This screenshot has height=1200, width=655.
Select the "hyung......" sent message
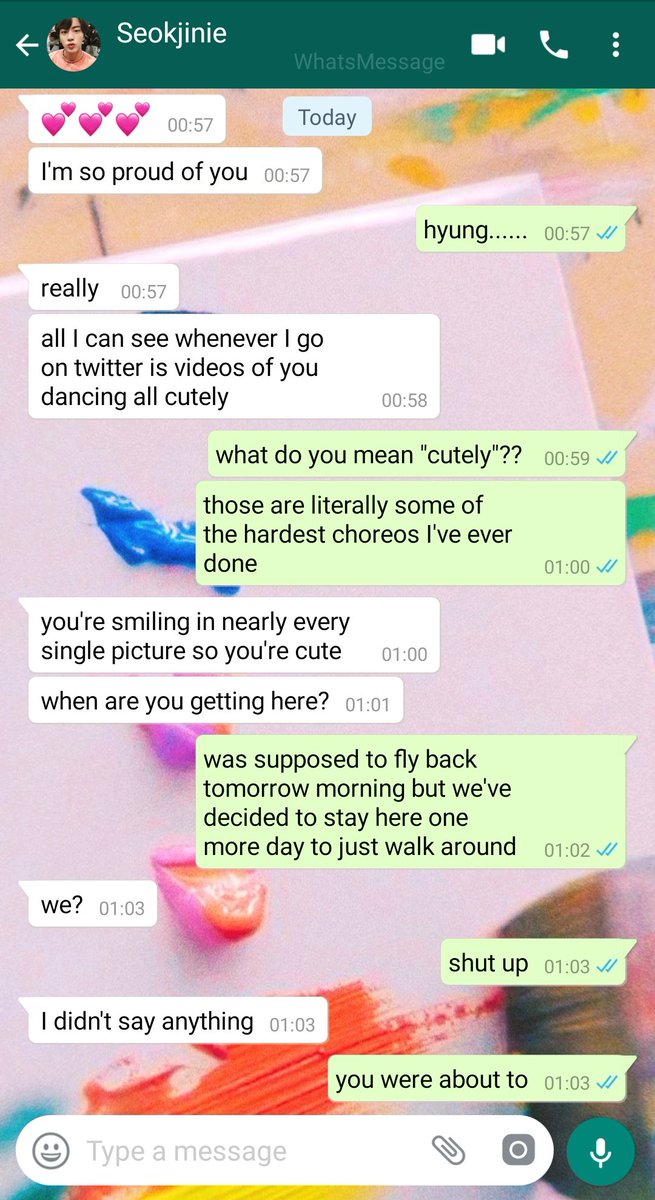pyautogui.click(x=520, y=230)
